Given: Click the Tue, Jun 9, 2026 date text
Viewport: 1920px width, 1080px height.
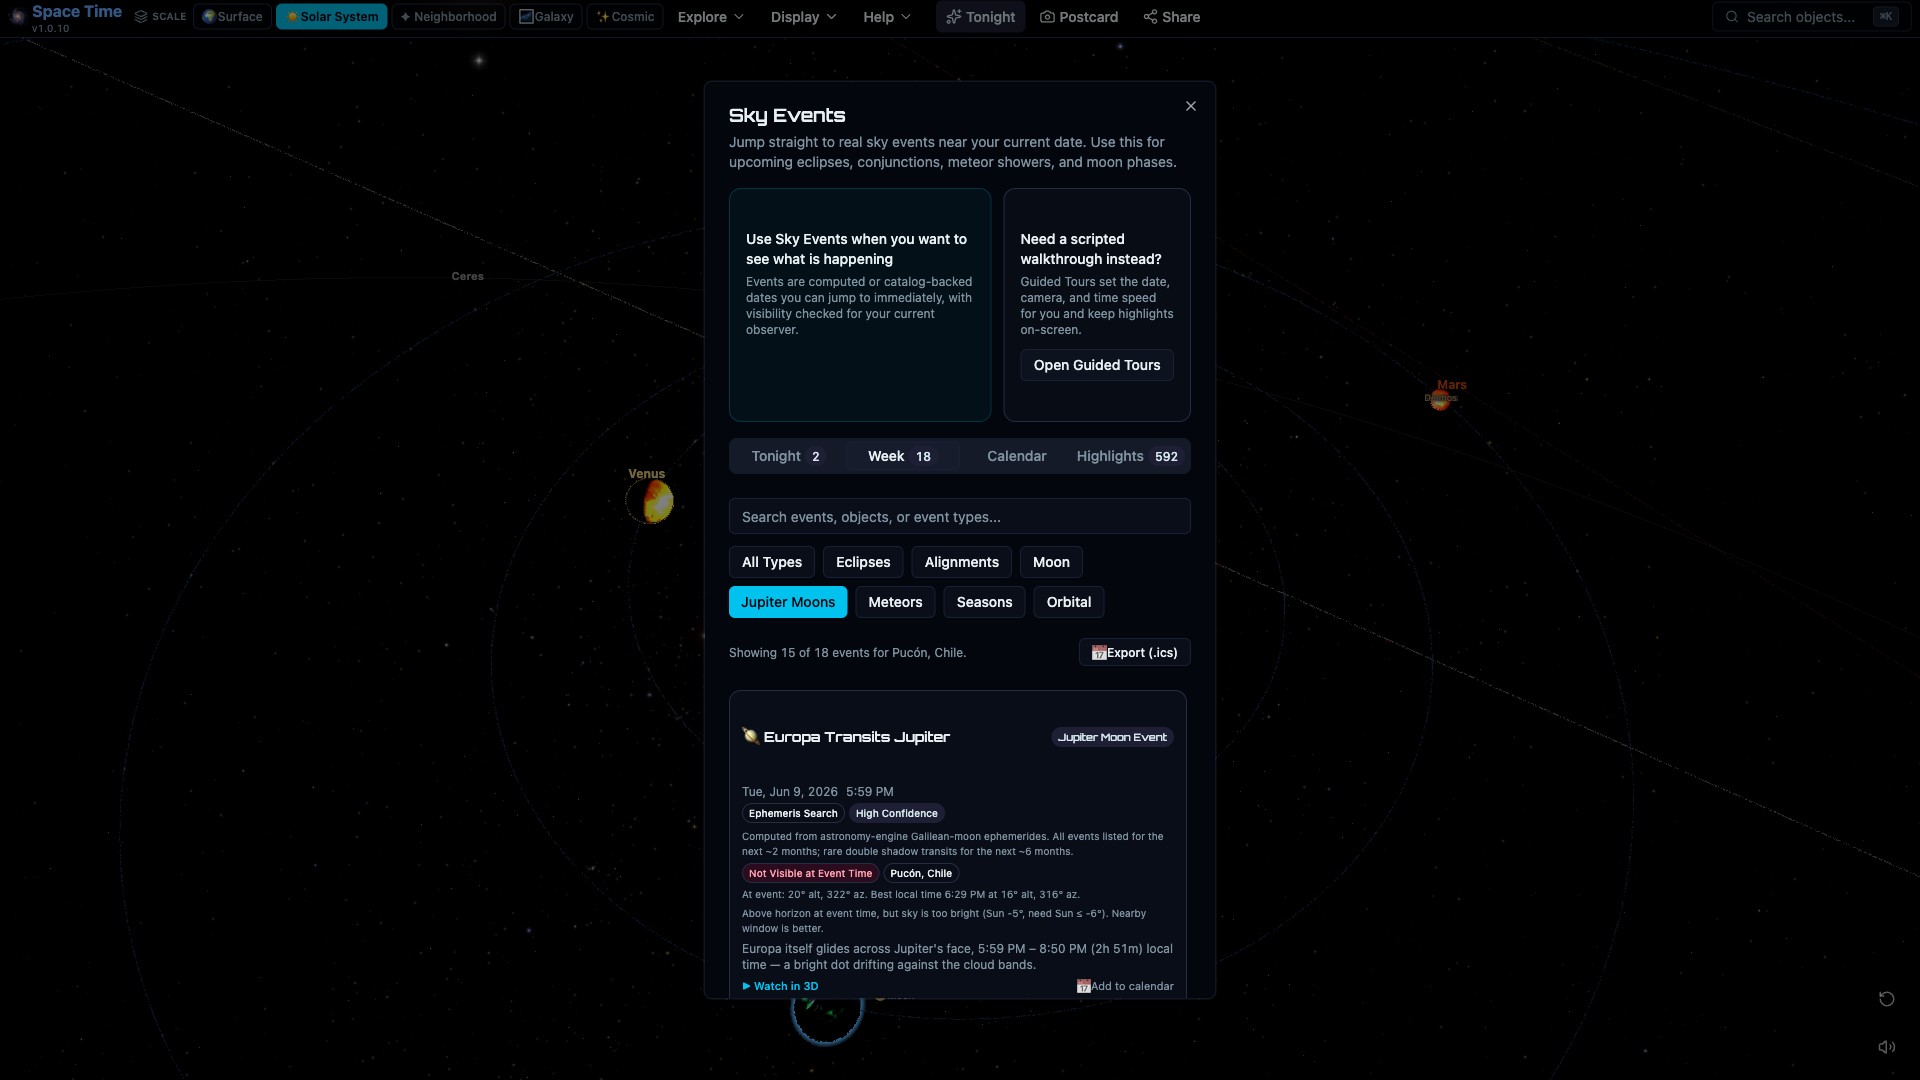Looking at the screenshot, I should [790, 792].
